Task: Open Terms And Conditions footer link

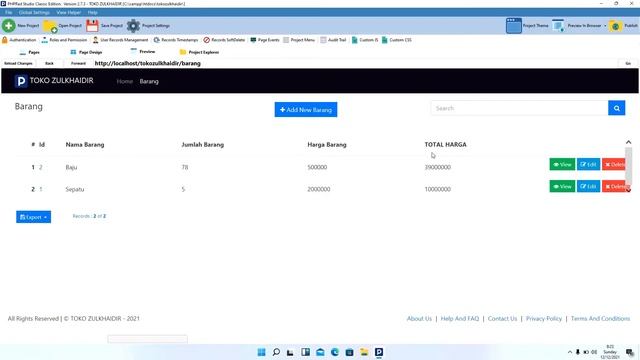Action: [x=600, y=318]
